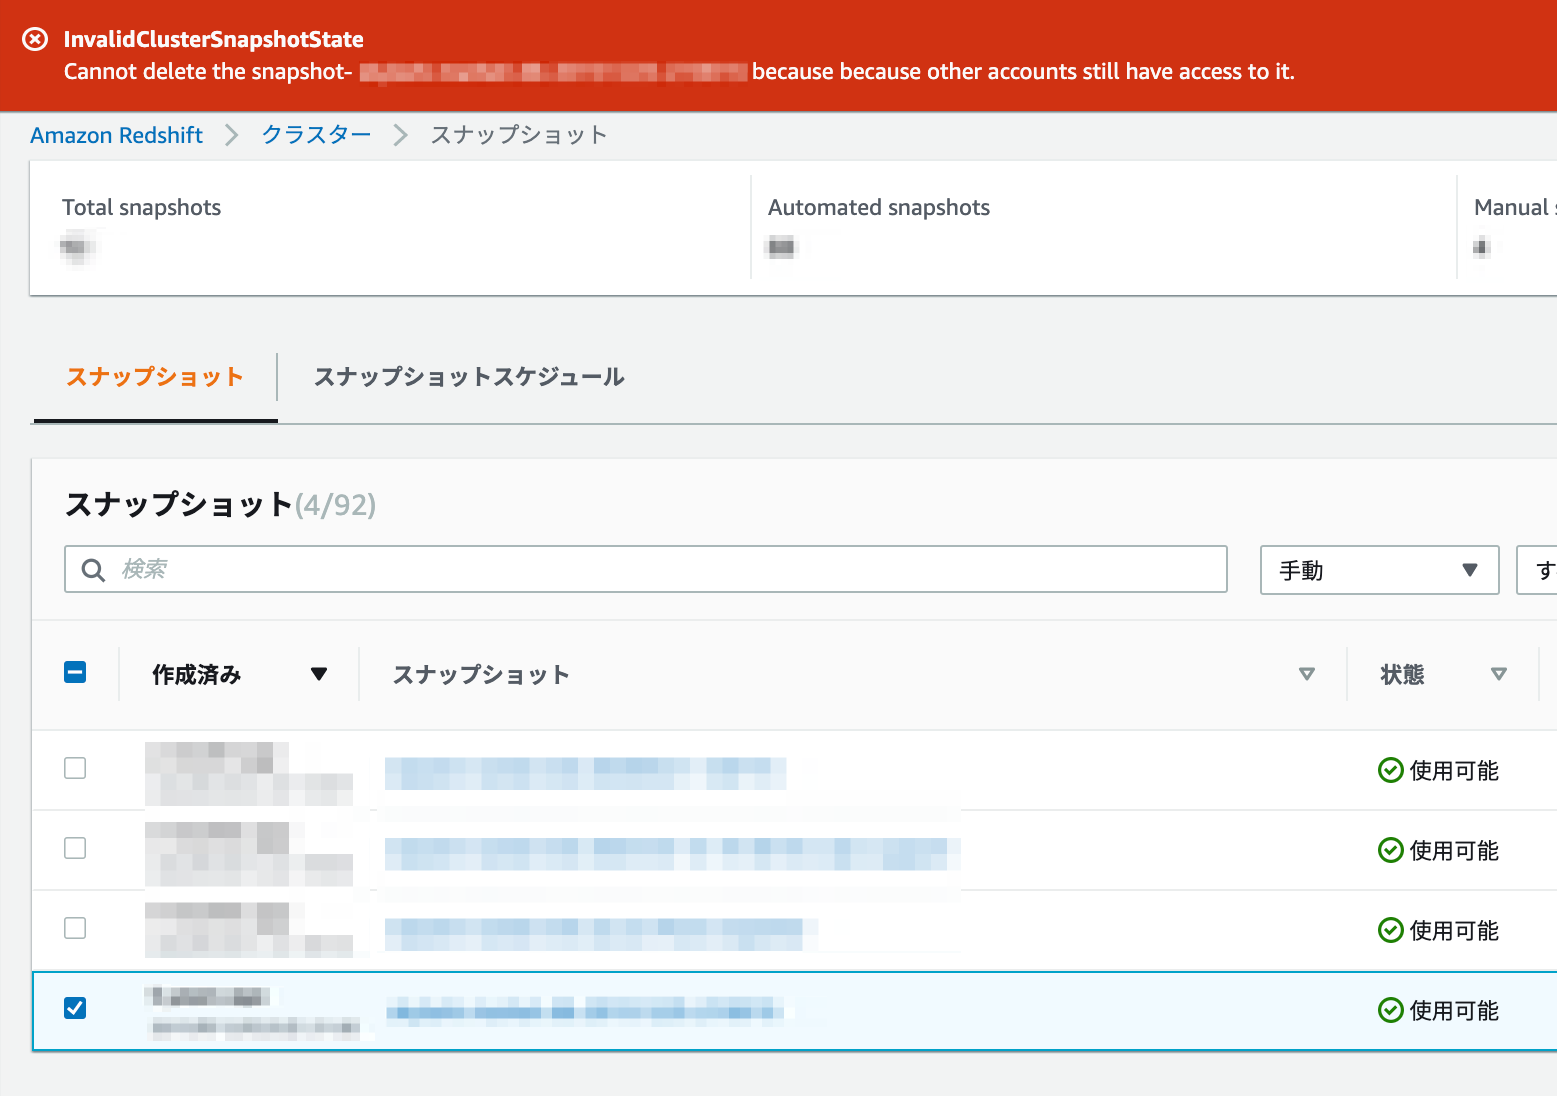The image size is (1557, 1096).
Task: Uncheck the selected bottom snapshot's checkbox
Action: [x=75, y=1008]
